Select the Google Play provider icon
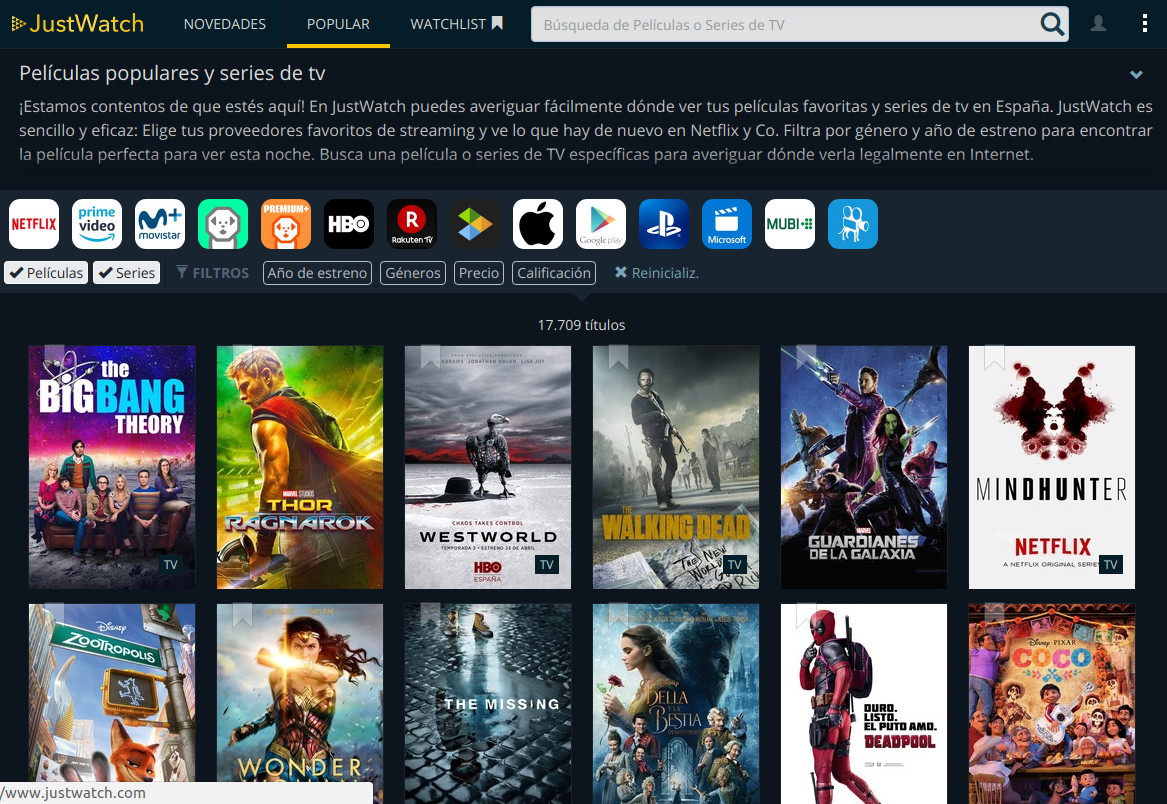This screenshot has width=1167, height=804. pos(601,224)
